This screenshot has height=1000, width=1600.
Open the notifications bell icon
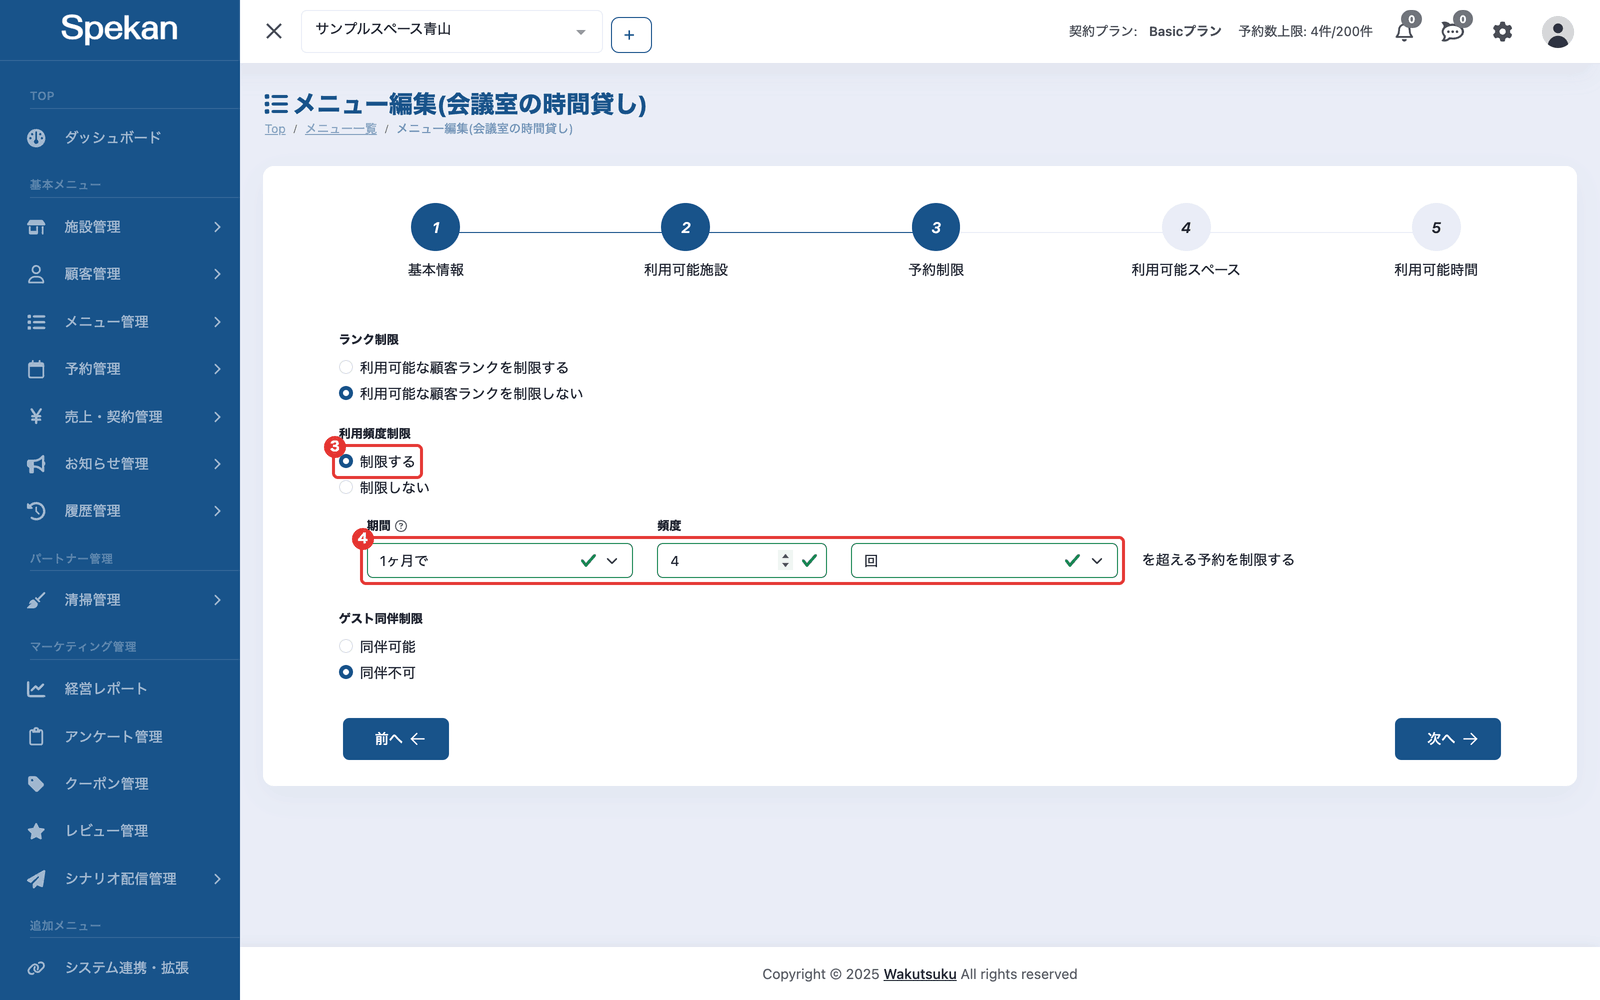pyautogui.click(x=1405, y=32)
